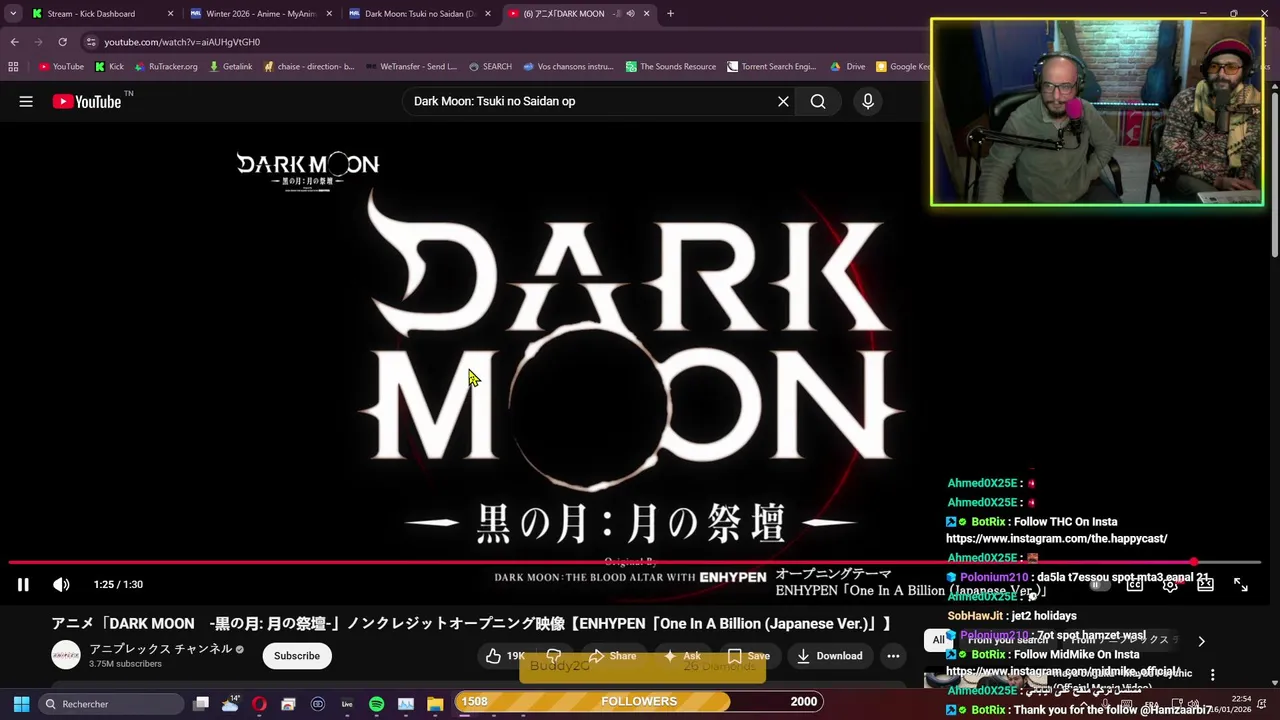
Task: Mute the video volume
Action: pyautogui.click(x=61, y=585)
